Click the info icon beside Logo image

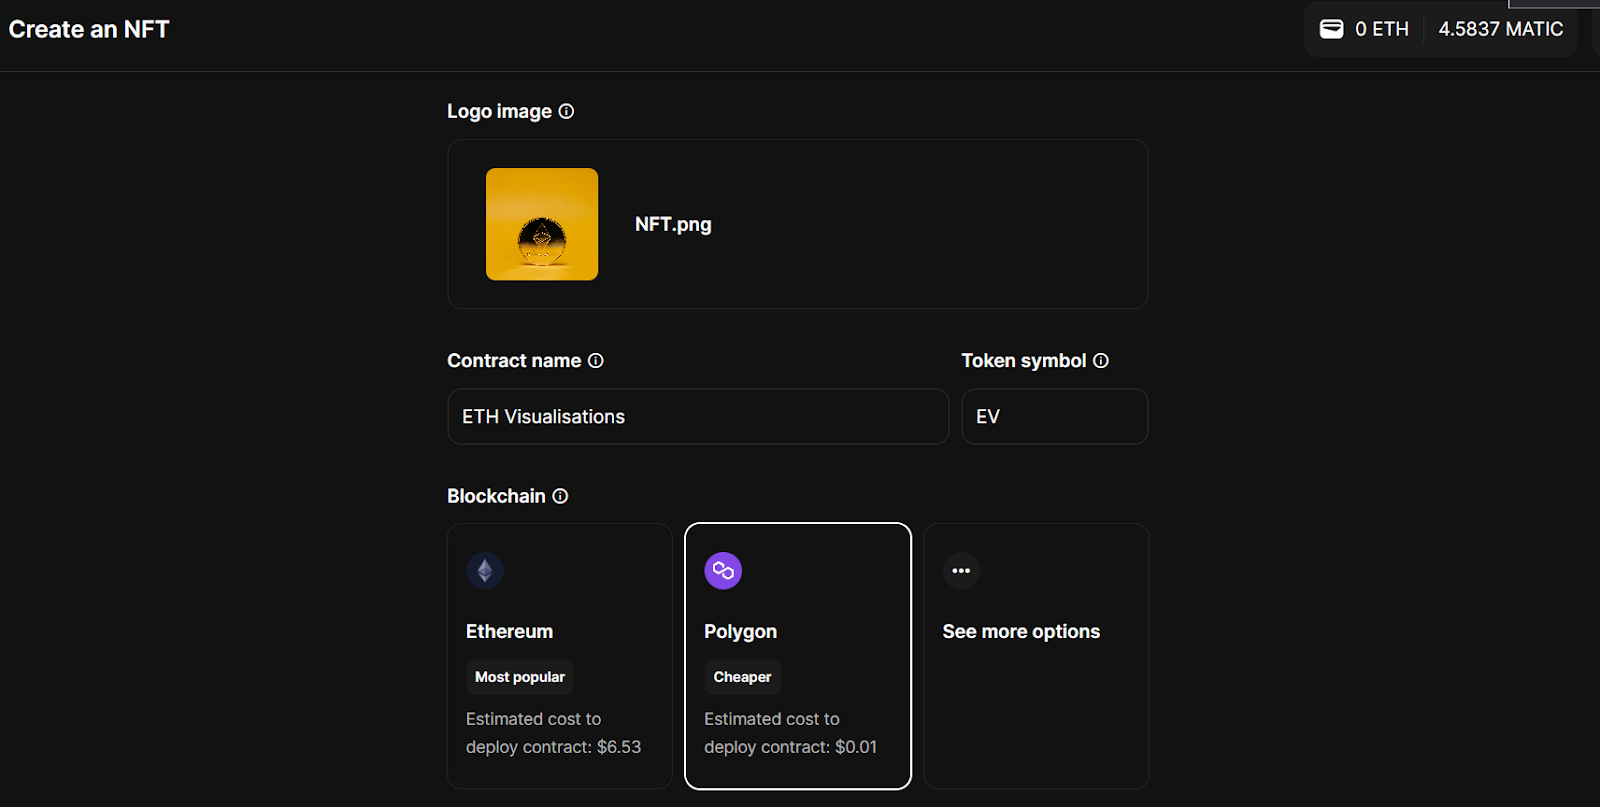(566, 111)
